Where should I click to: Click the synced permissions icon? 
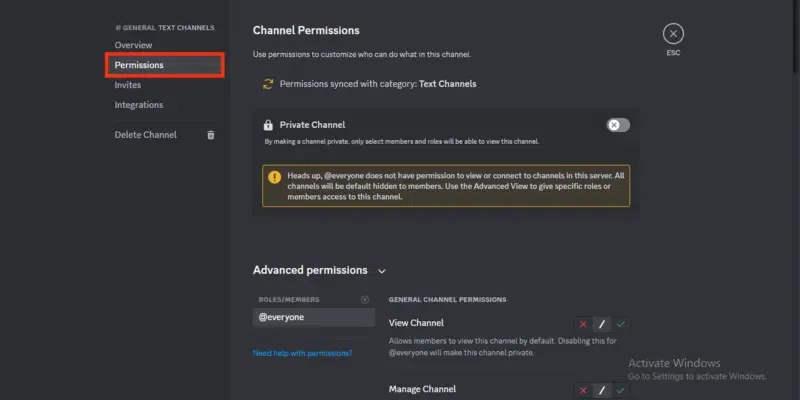[267, 84]
